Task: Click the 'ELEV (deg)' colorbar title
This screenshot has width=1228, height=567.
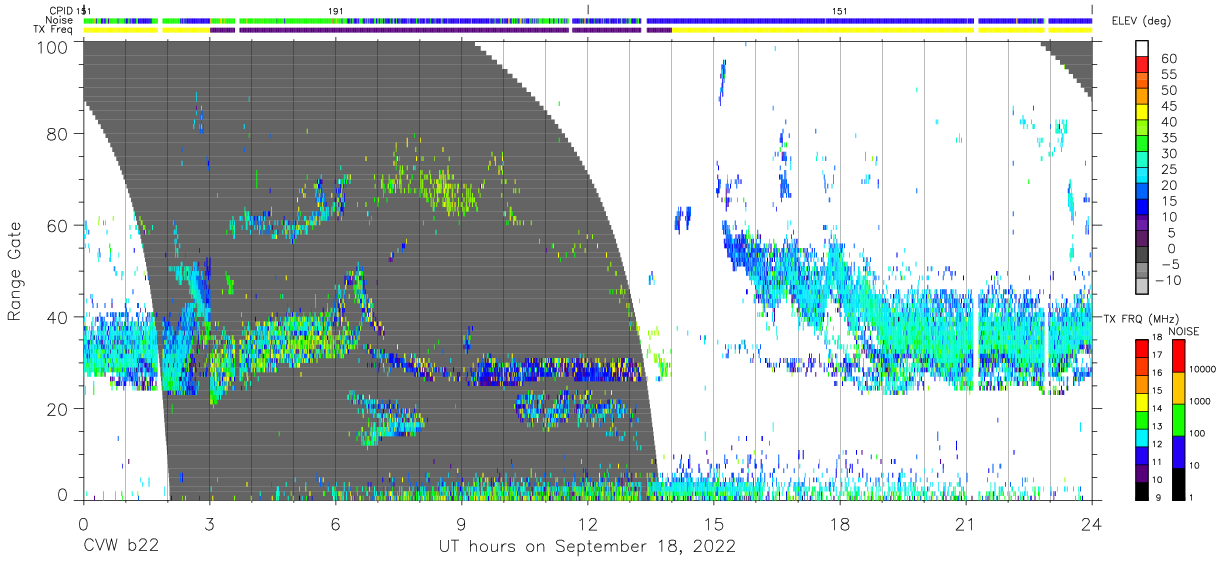Action: coord(1143,20)
